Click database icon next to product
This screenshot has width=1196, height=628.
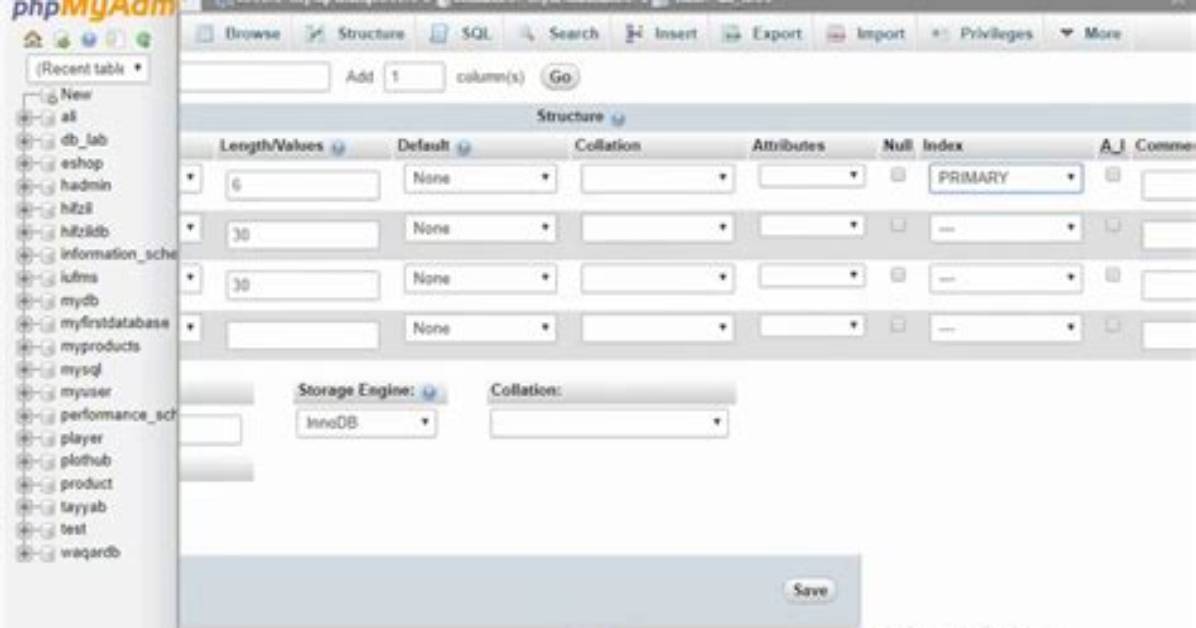[48, 485]
